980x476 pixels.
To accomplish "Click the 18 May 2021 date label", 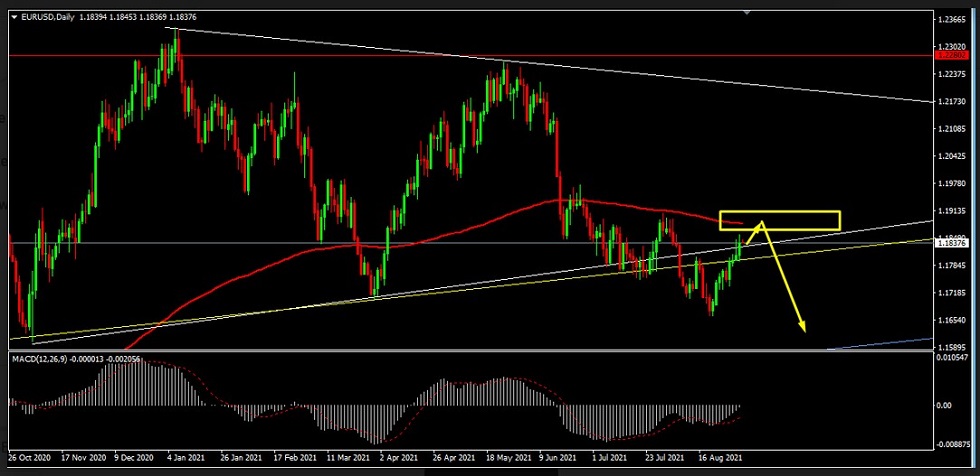I will coord(507,457).
